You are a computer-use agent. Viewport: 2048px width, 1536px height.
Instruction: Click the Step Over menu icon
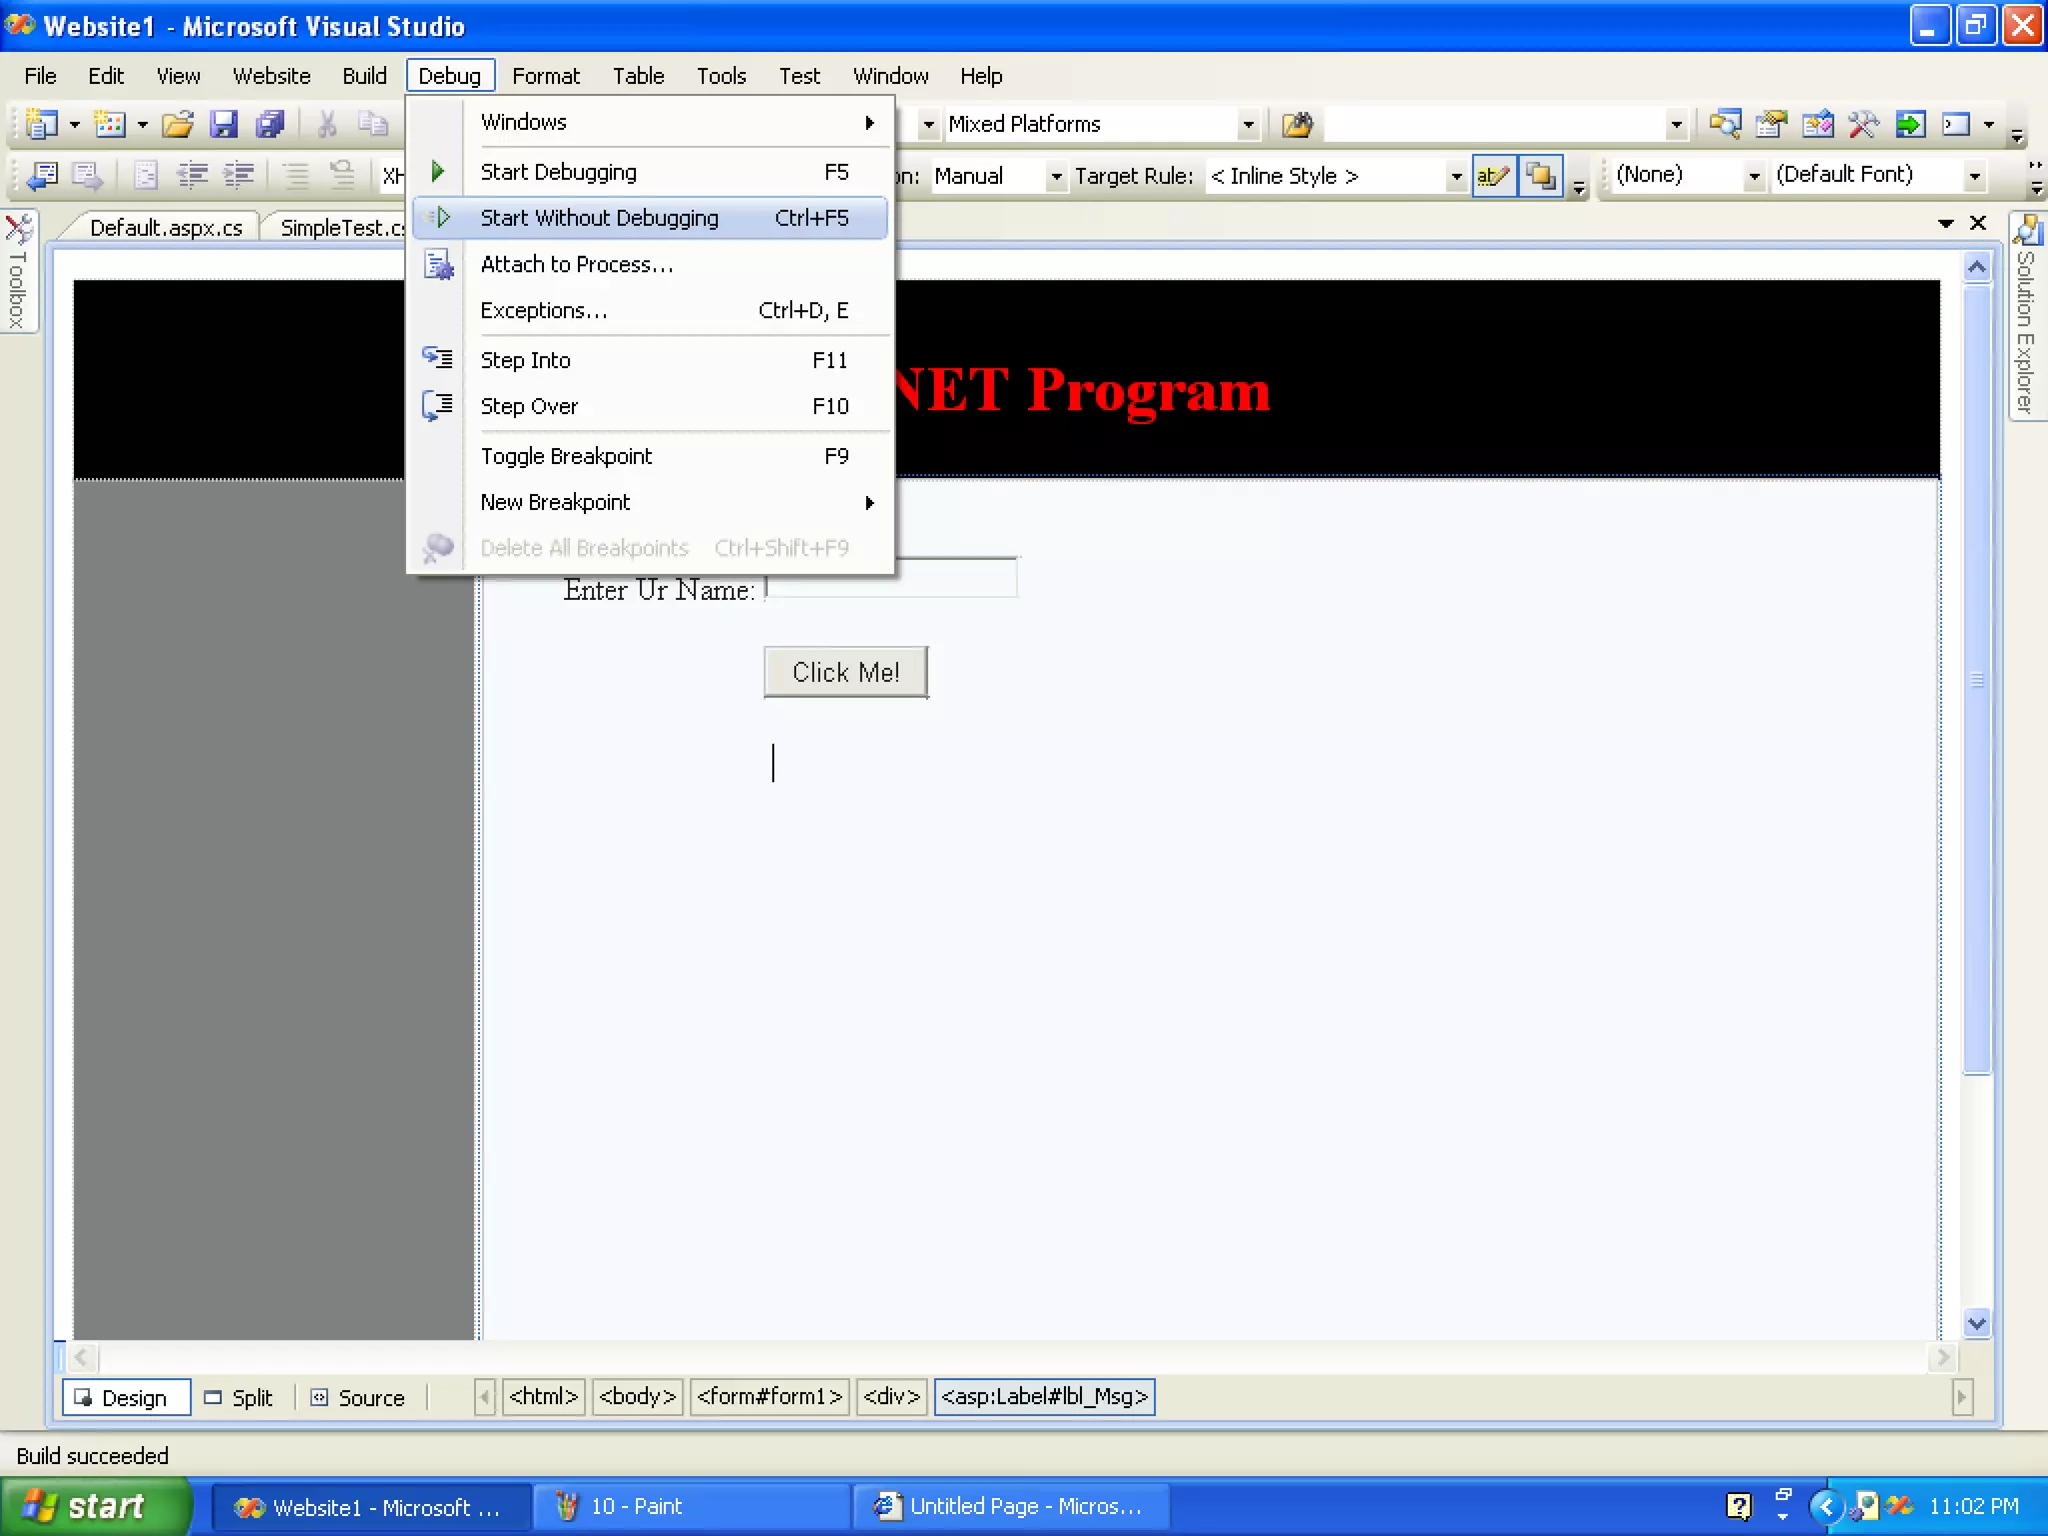coord(437,405)
